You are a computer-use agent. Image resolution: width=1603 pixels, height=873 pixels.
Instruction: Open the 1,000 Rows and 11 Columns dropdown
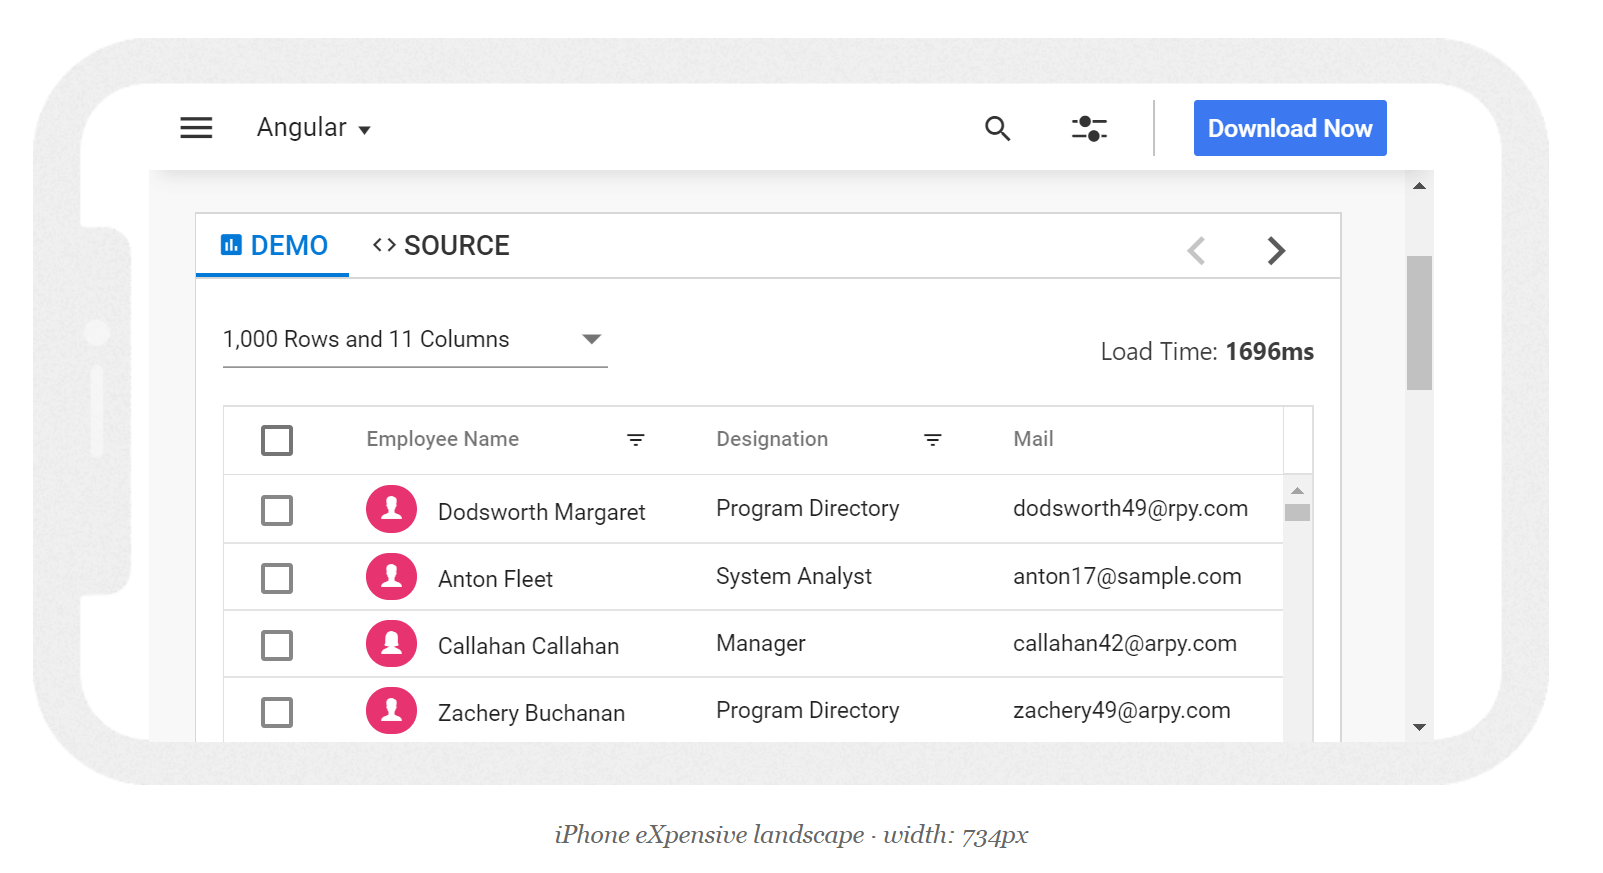(x=414, y=340)
